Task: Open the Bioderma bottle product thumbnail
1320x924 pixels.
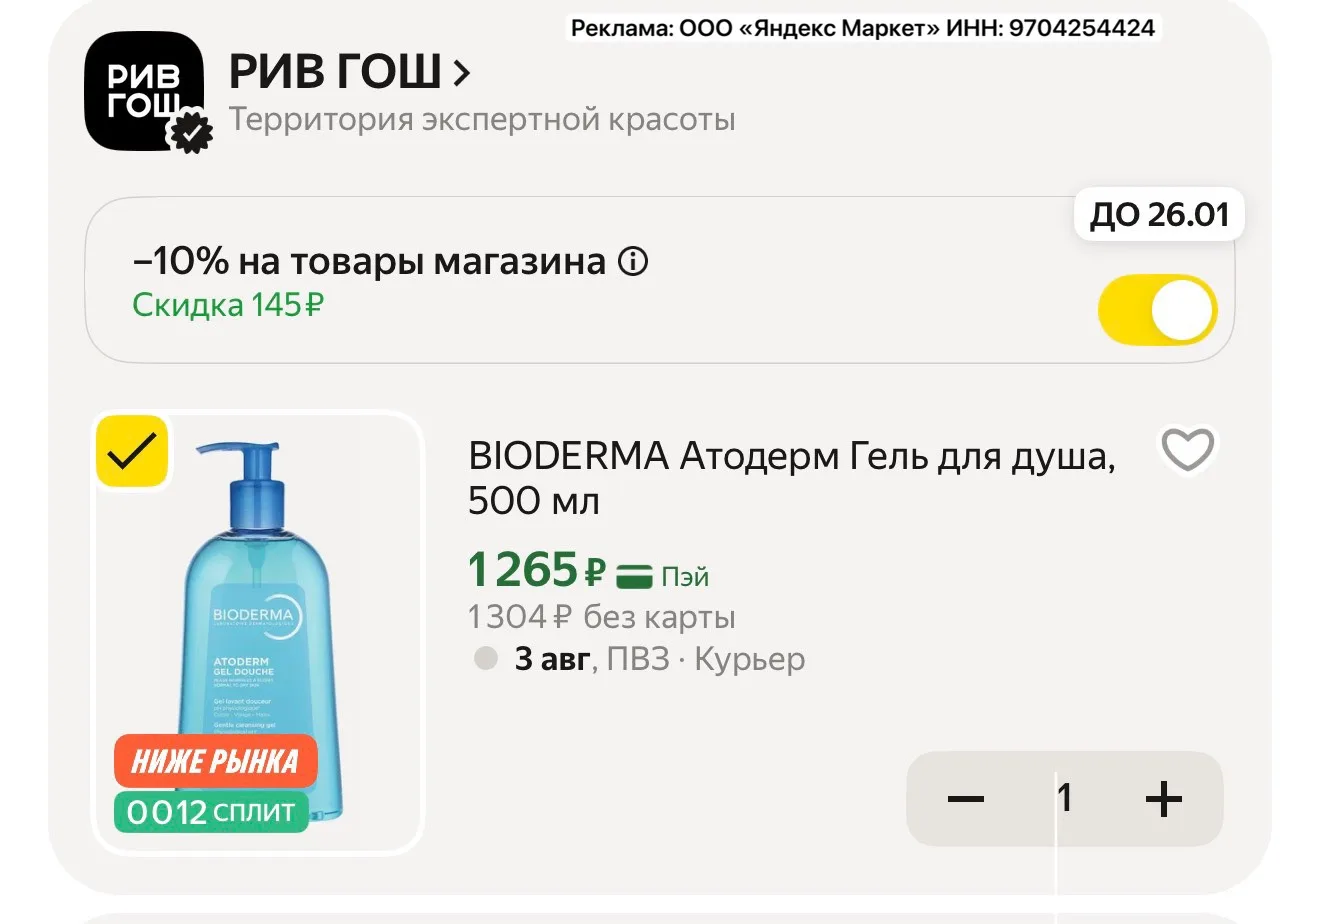Action: click(x=257, y=633)
